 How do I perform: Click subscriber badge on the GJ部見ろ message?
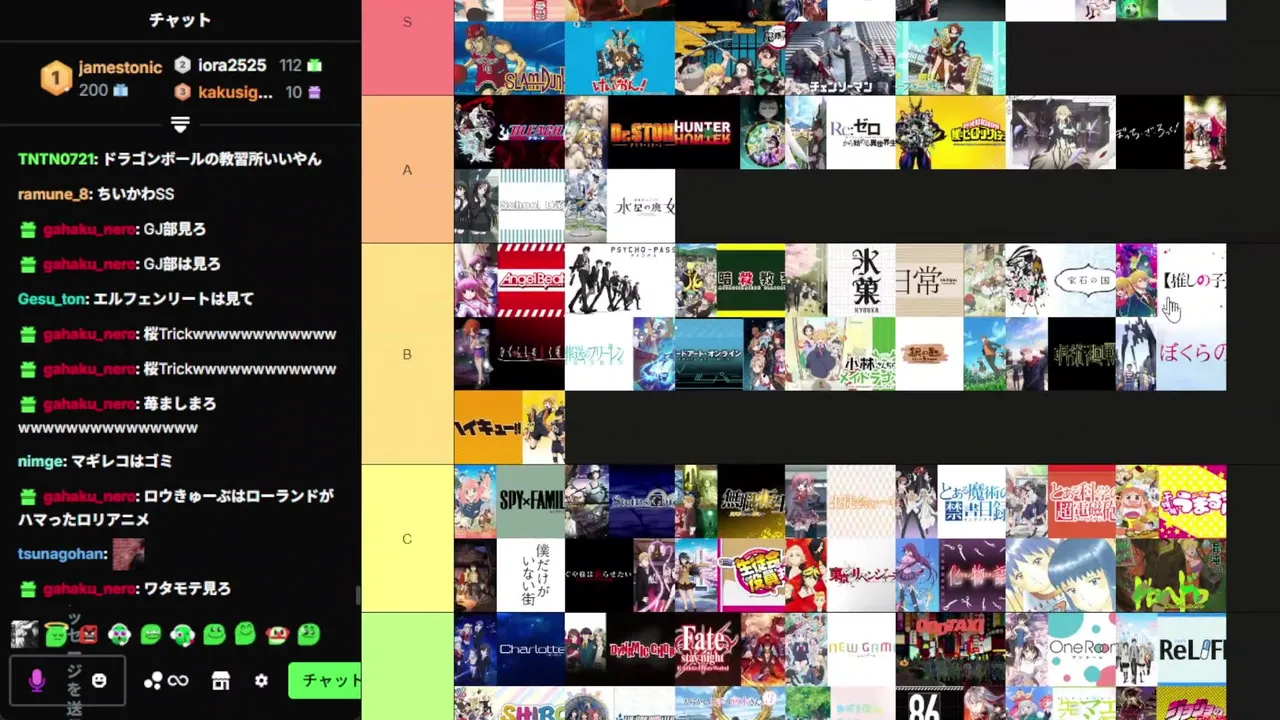pyautogui.click(x=28, y=229)
